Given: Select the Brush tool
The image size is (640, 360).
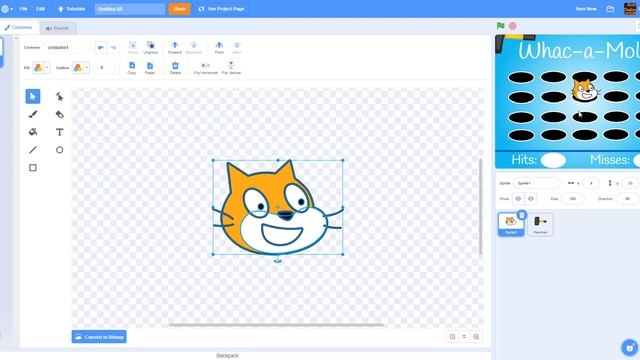Looking at the screenshot, I should coord(33,114).
